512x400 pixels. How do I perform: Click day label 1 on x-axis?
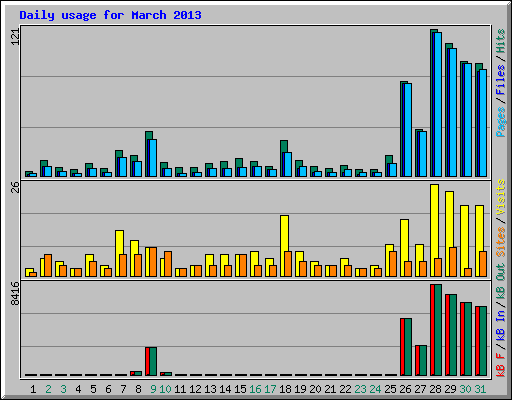pyautogui.click(x=33, y=389)
